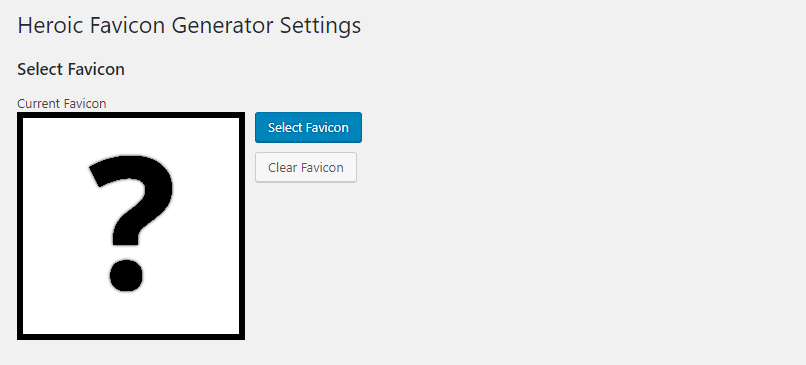Click the dot of the question mark
This screenshot has height=365, width=806.
coord(126,276)
